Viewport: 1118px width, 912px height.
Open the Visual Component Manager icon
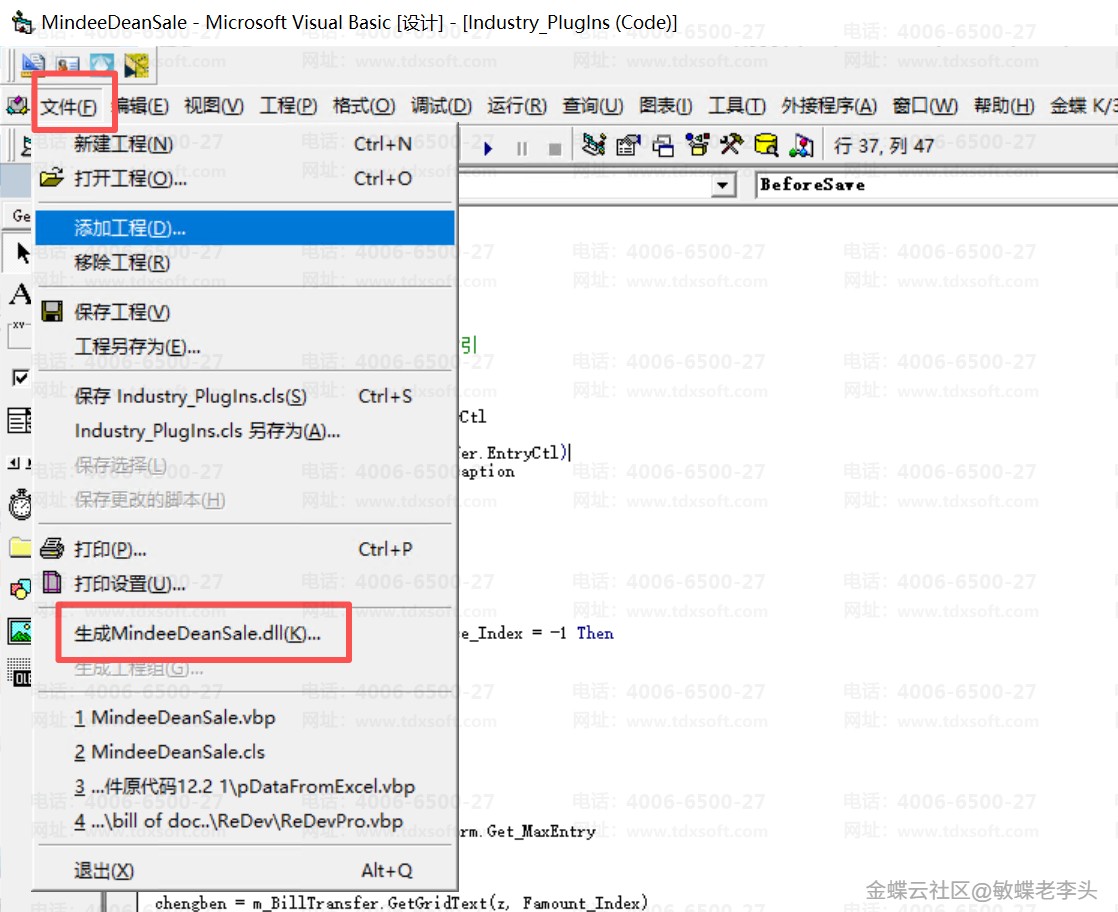(x=801, y=145)
